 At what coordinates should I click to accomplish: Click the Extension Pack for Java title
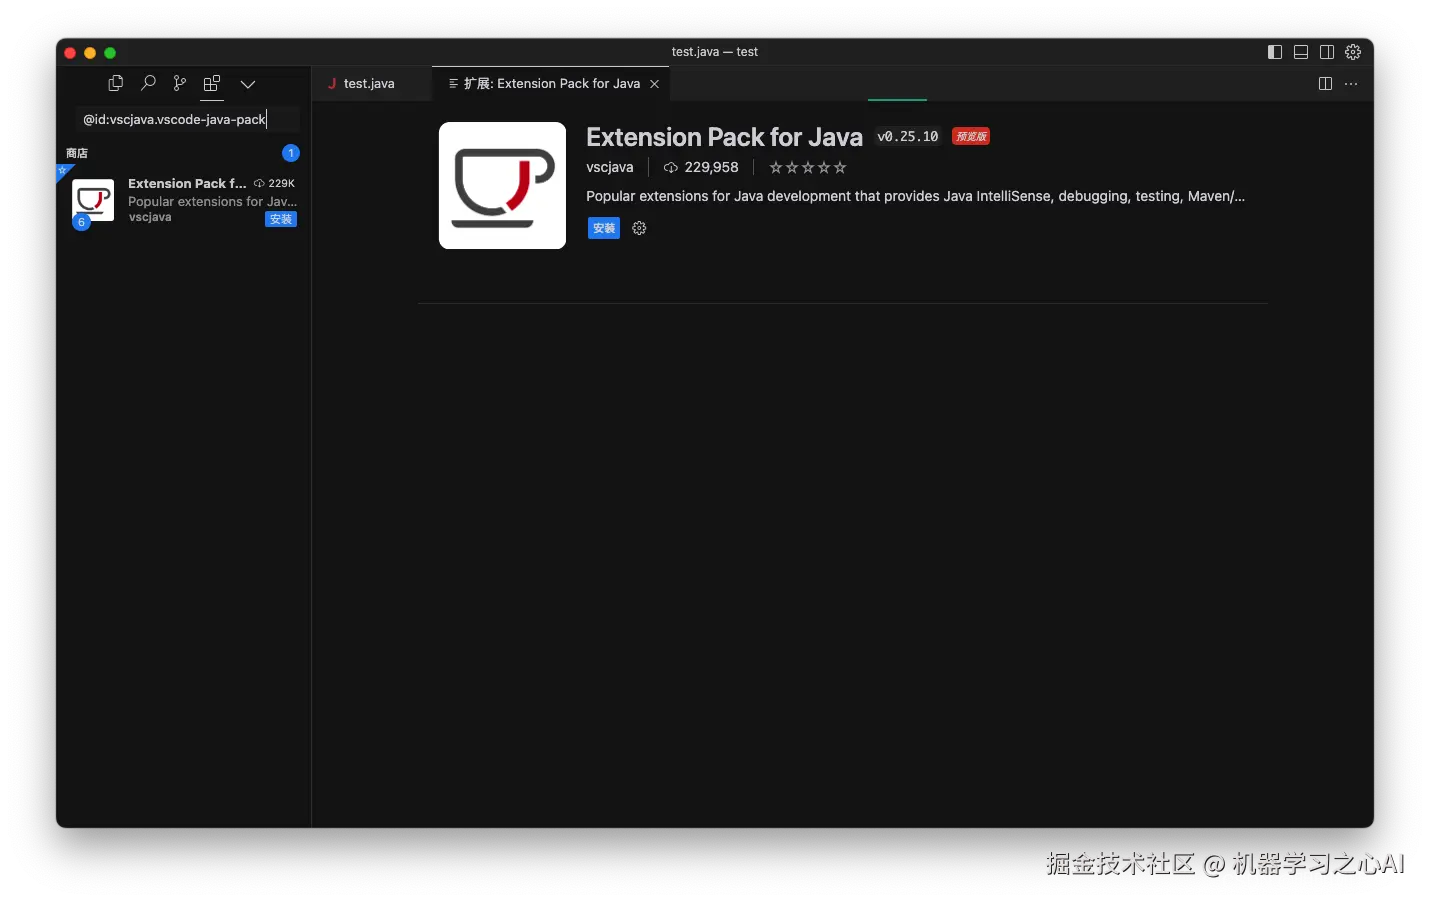pos(724,137)
